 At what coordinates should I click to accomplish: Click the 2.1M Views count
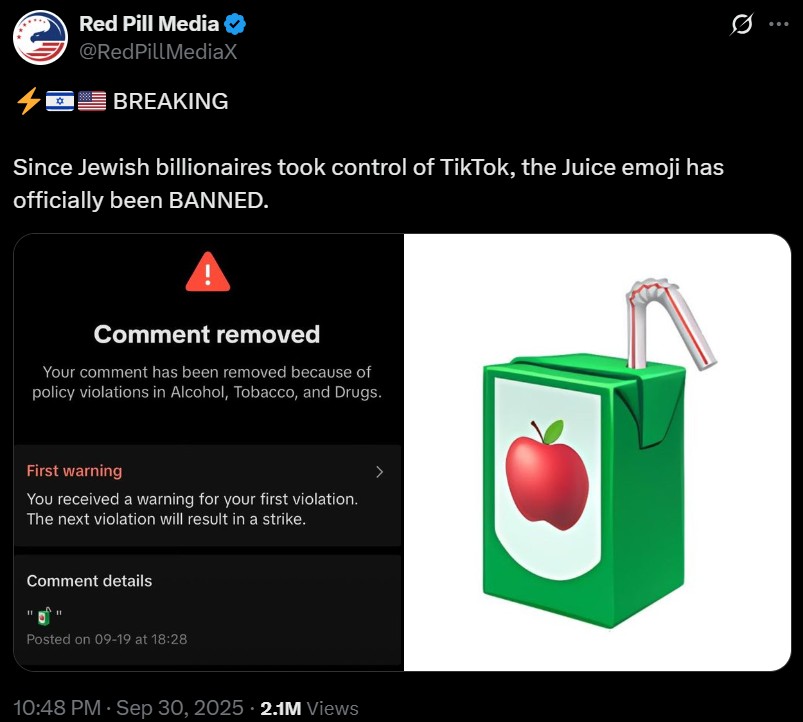click(x=309, y=708)
